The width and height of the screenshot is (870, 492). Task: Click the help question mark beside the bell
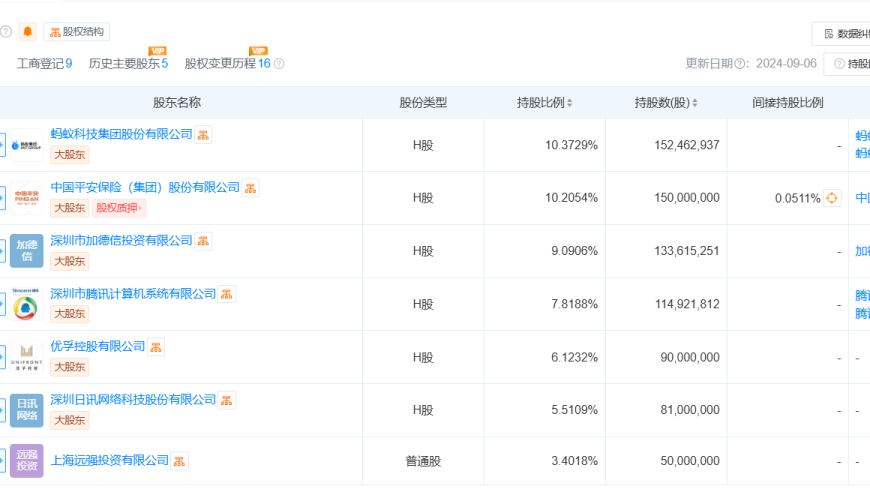point(6,32)
